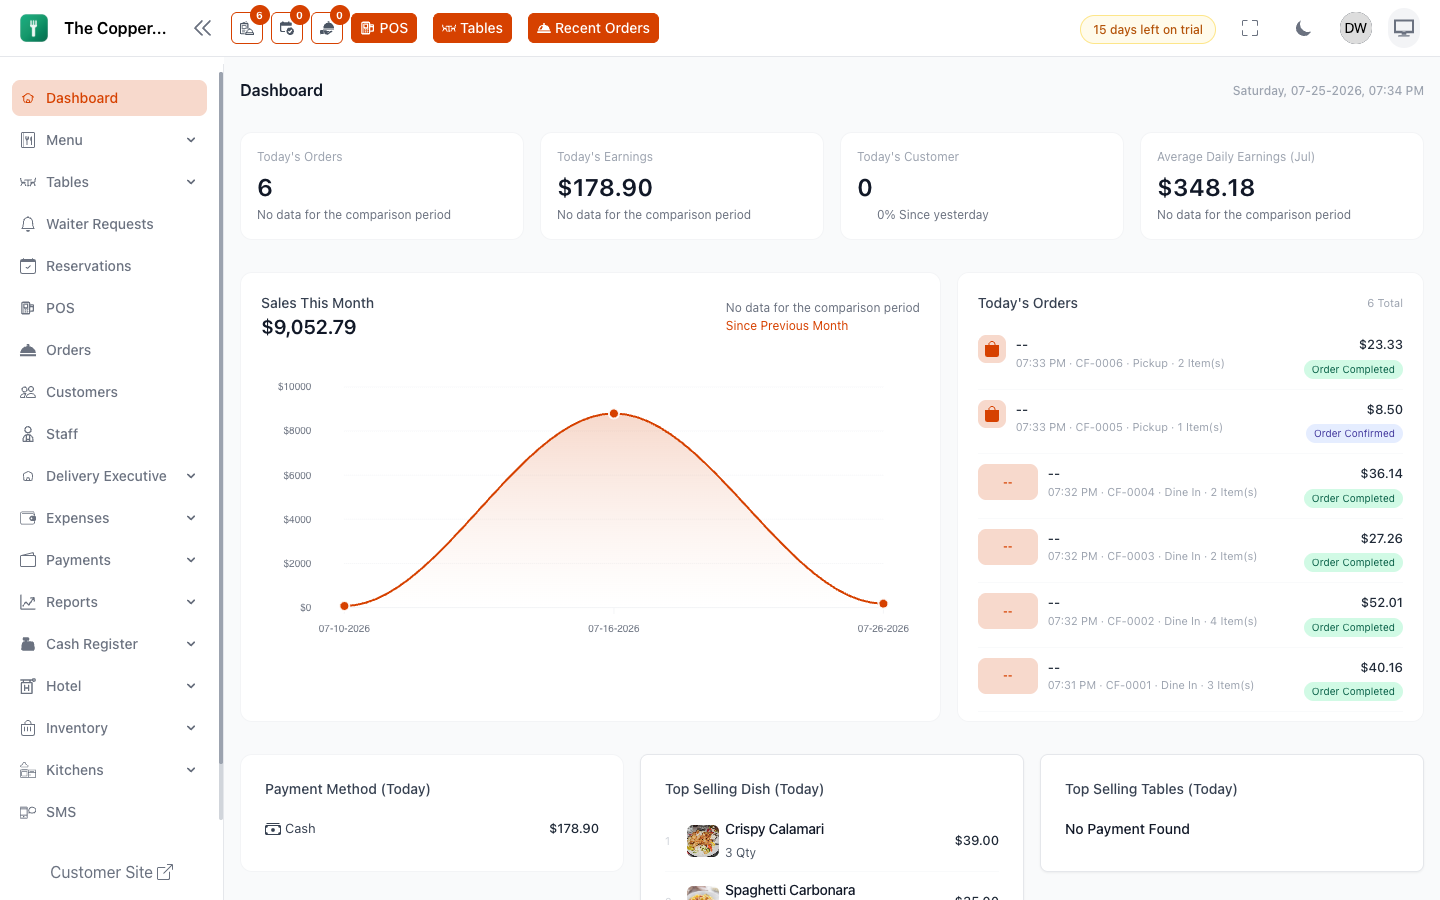Open today's orders icon with badge 6

tap(247, 28)
